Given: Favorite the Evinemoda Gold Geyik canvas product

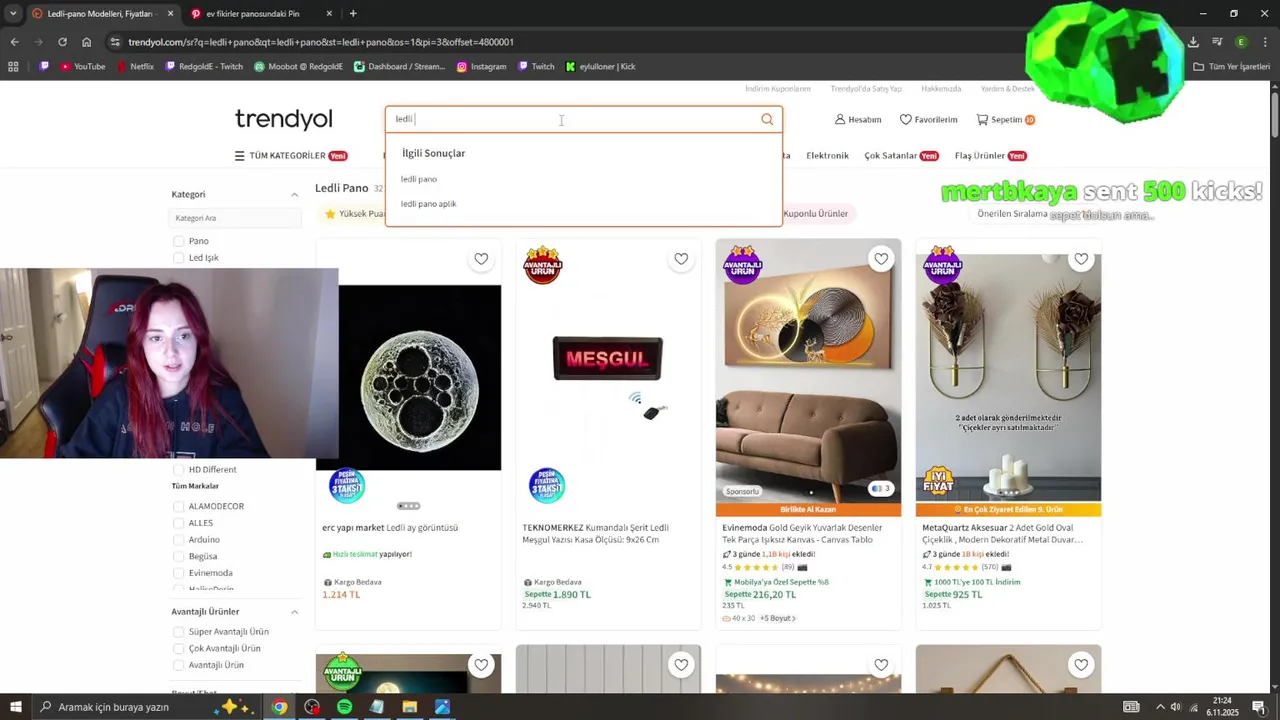Looking at the screenshot, I should coord(881,259).
